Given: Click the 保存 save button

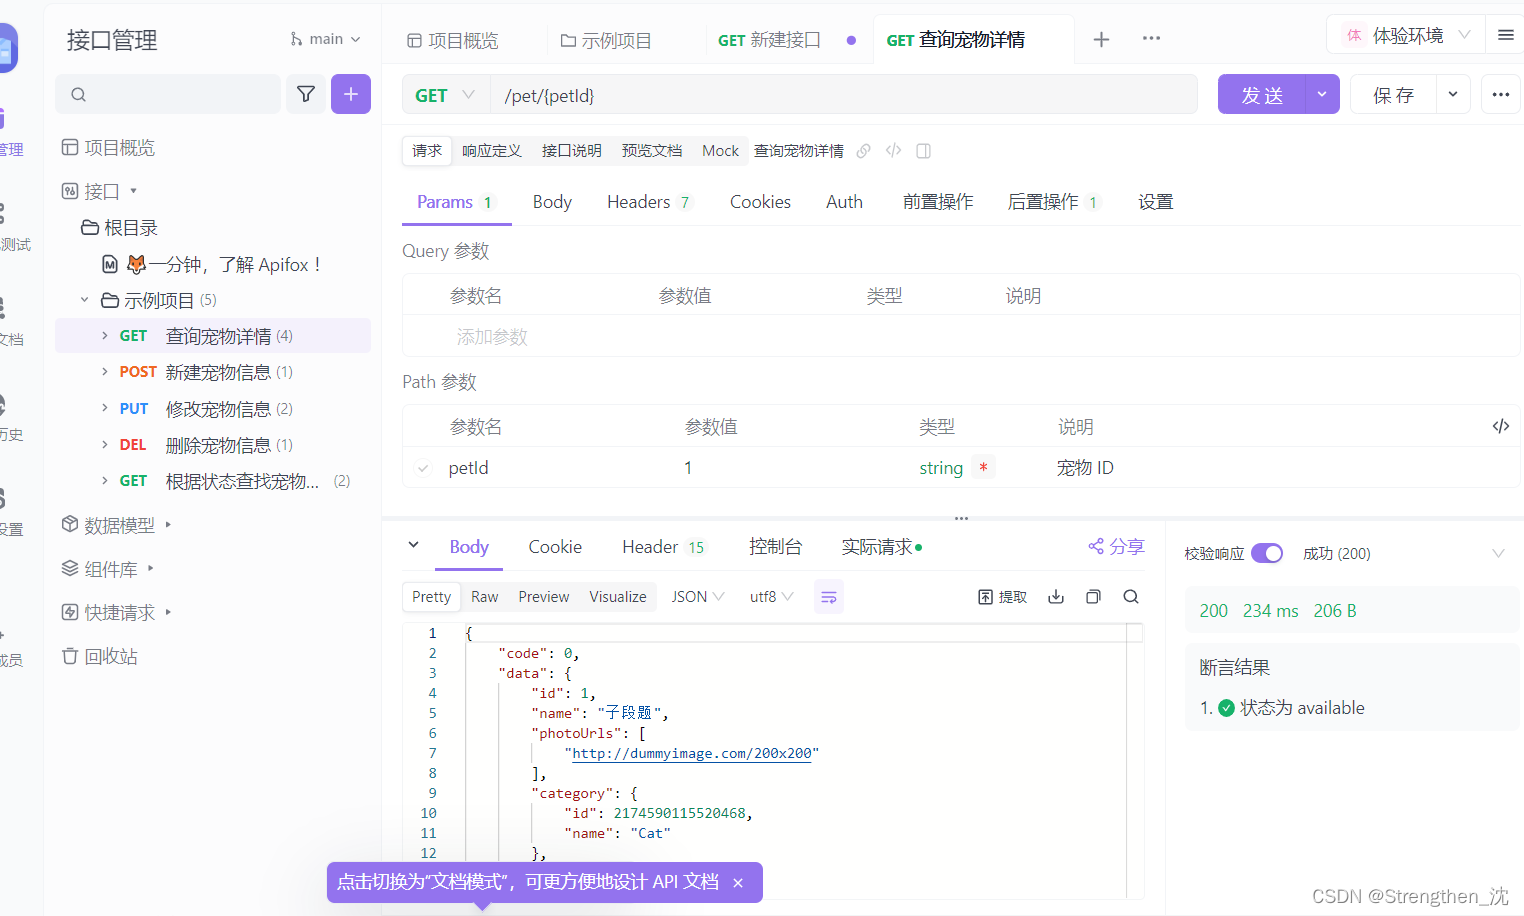Looking at the screenshot, I should tap(1393, 94).
